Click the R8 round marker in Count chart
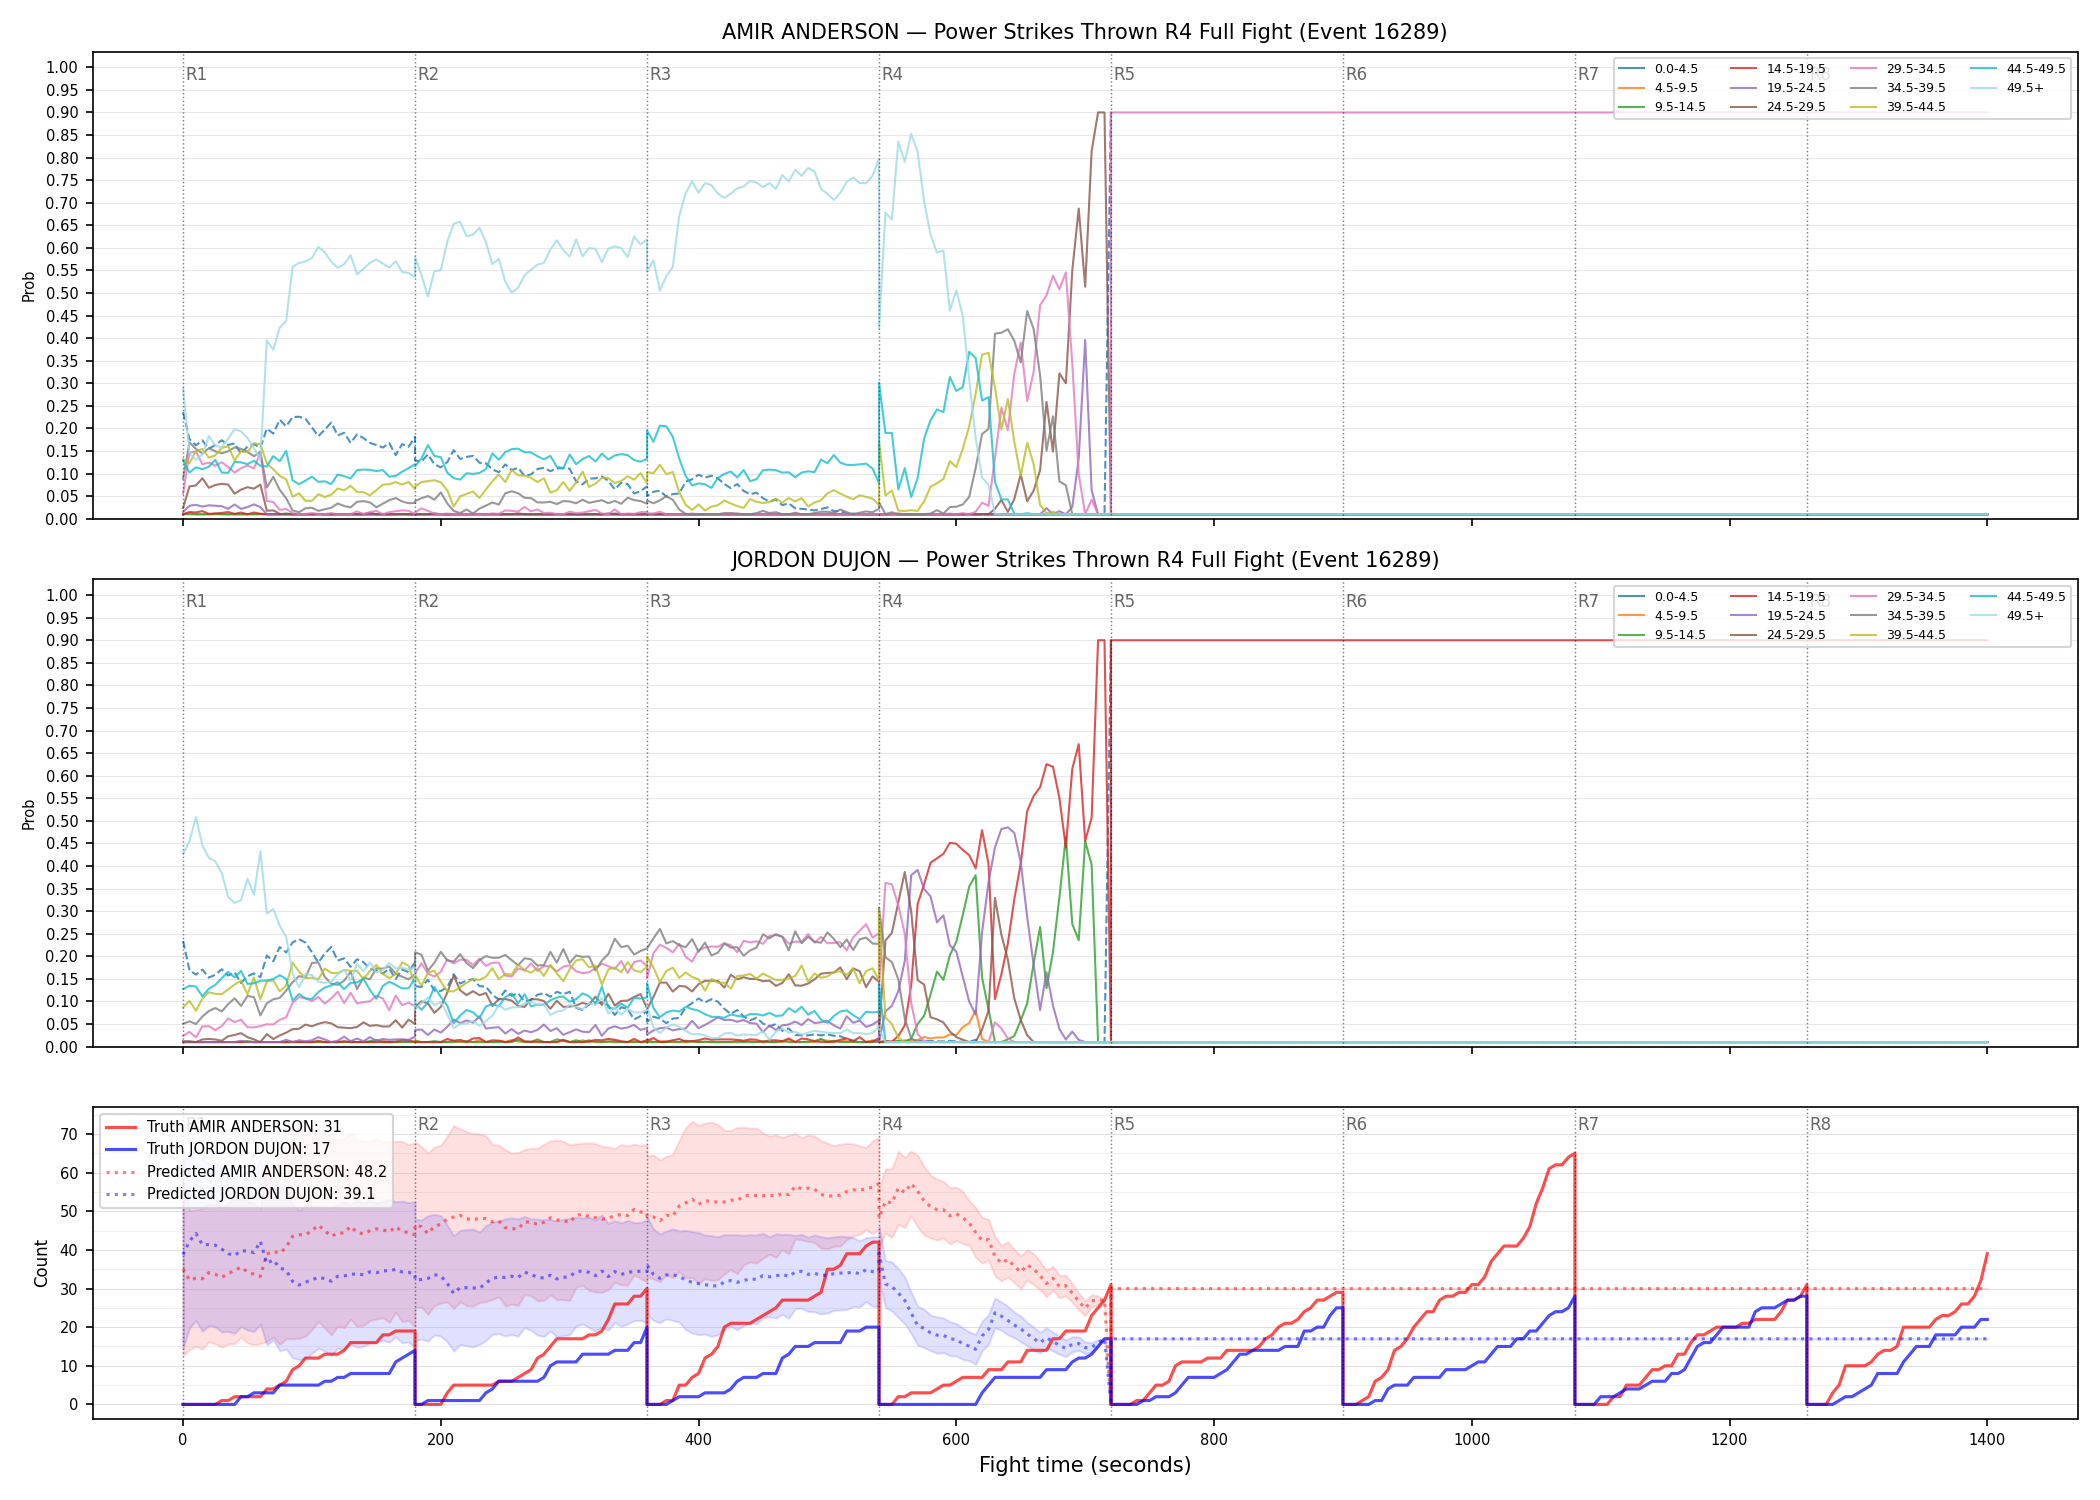The height and width of the screenshot is (1500, 2100). tap(1820, 1124)
